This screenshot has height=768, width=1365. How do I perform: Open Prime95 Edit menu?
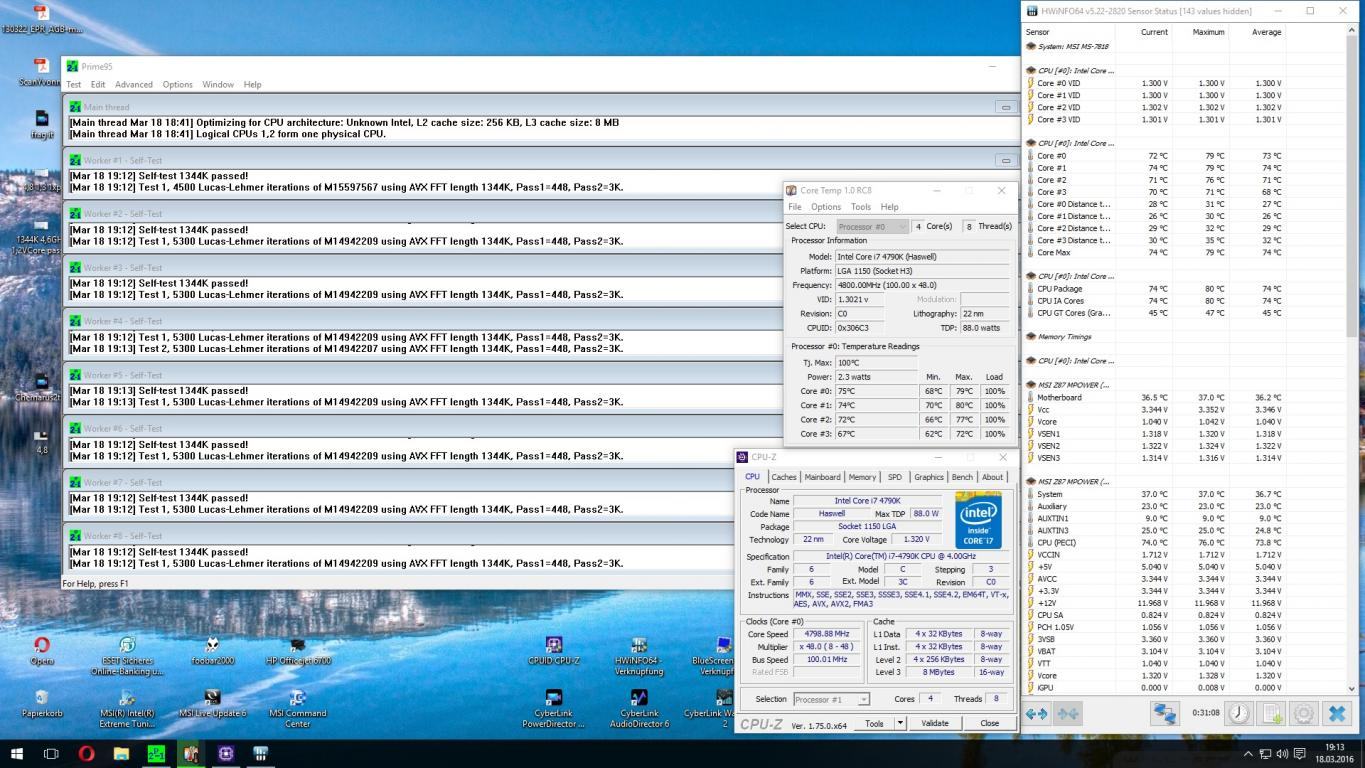click(98, 85)
